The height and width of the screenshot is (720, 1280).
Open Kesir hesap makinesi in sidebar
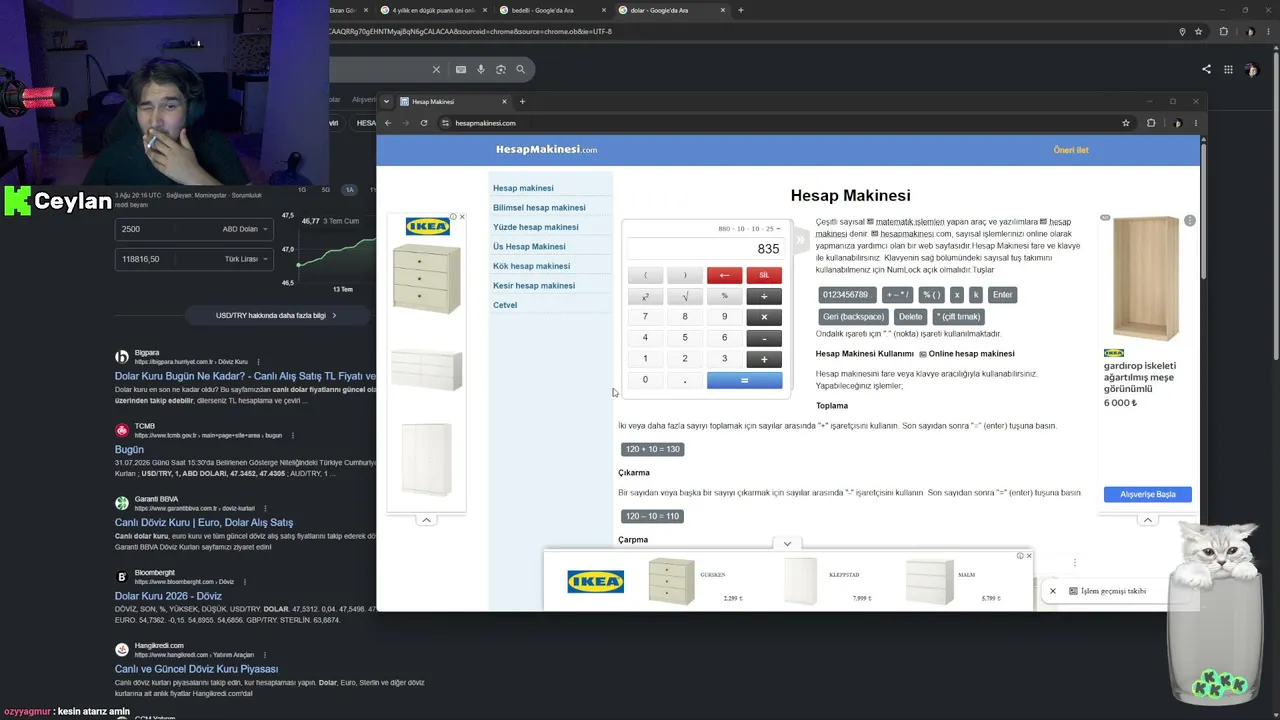pyautogui.click(x=534, y=286)
